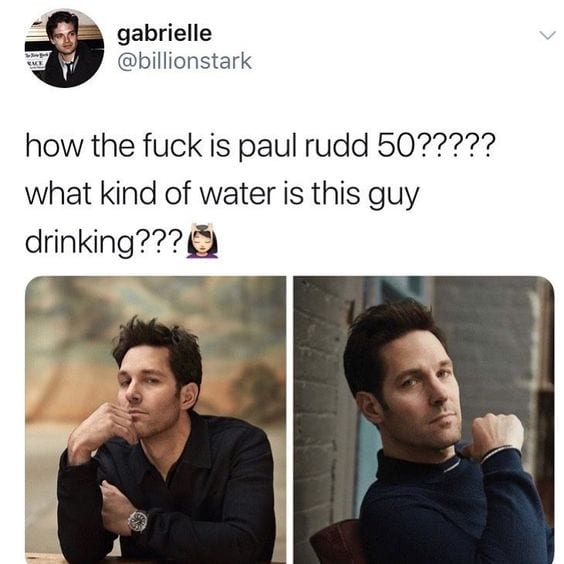Tap the newspaper sign inside profile avatar
The width and height of the screenshot is (564, 564).
click(35, 60)
